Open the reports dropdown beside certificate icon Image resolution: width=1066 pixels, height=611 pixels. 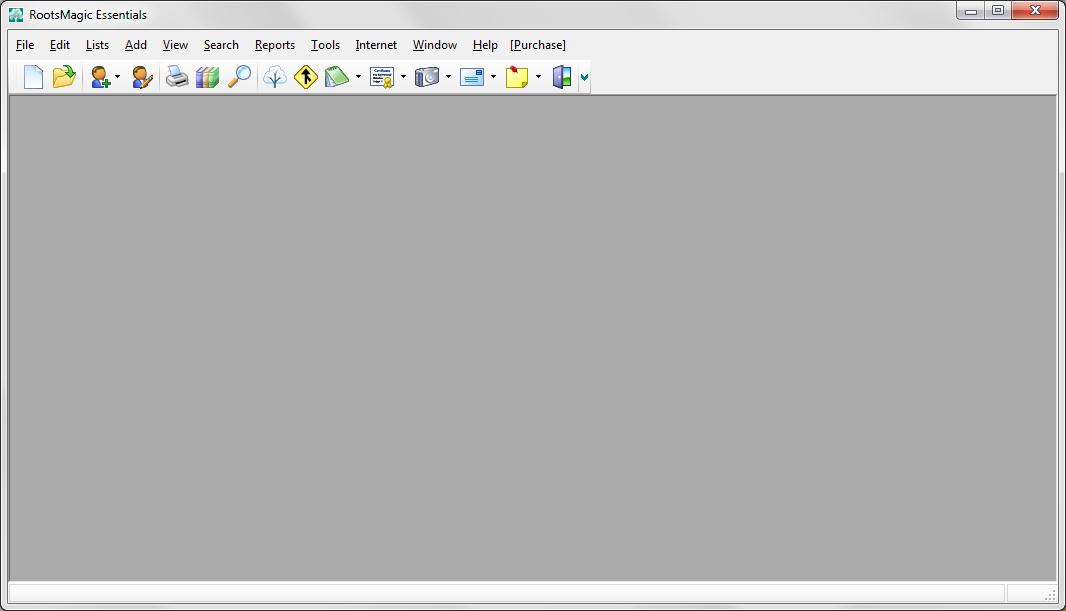(x=403, y=77)
